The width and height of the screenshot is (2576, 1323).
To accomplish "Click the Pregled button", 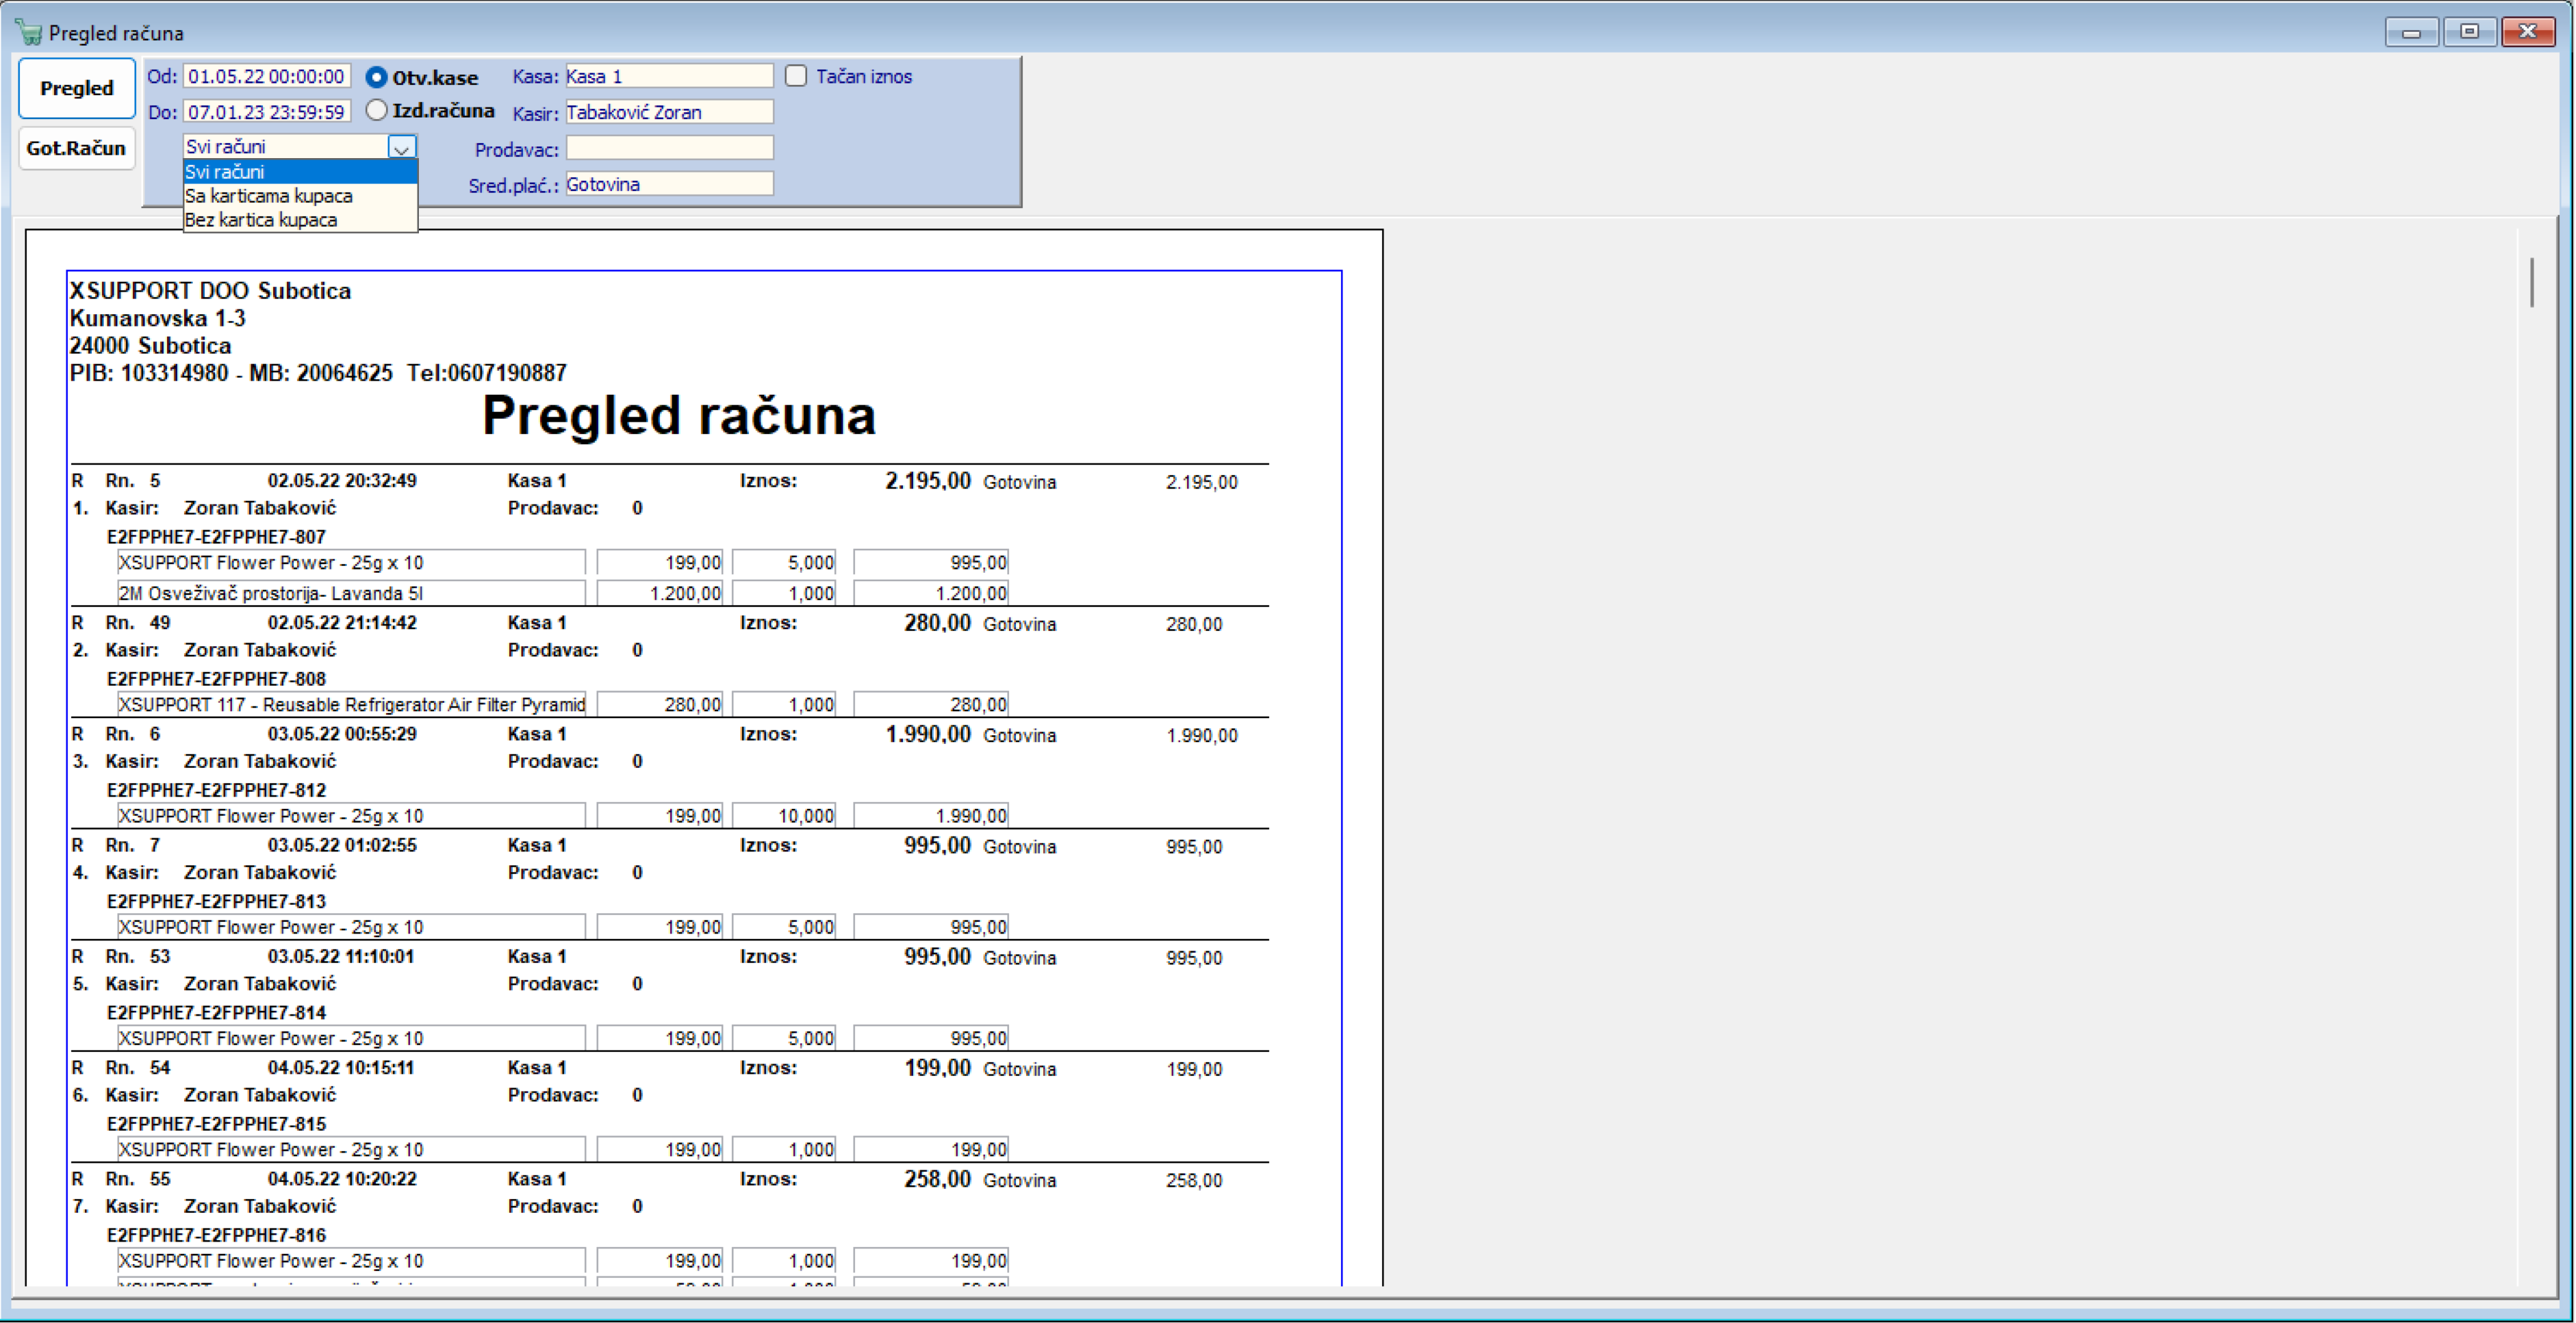I will pyautogui.click(x=77, y=88).
